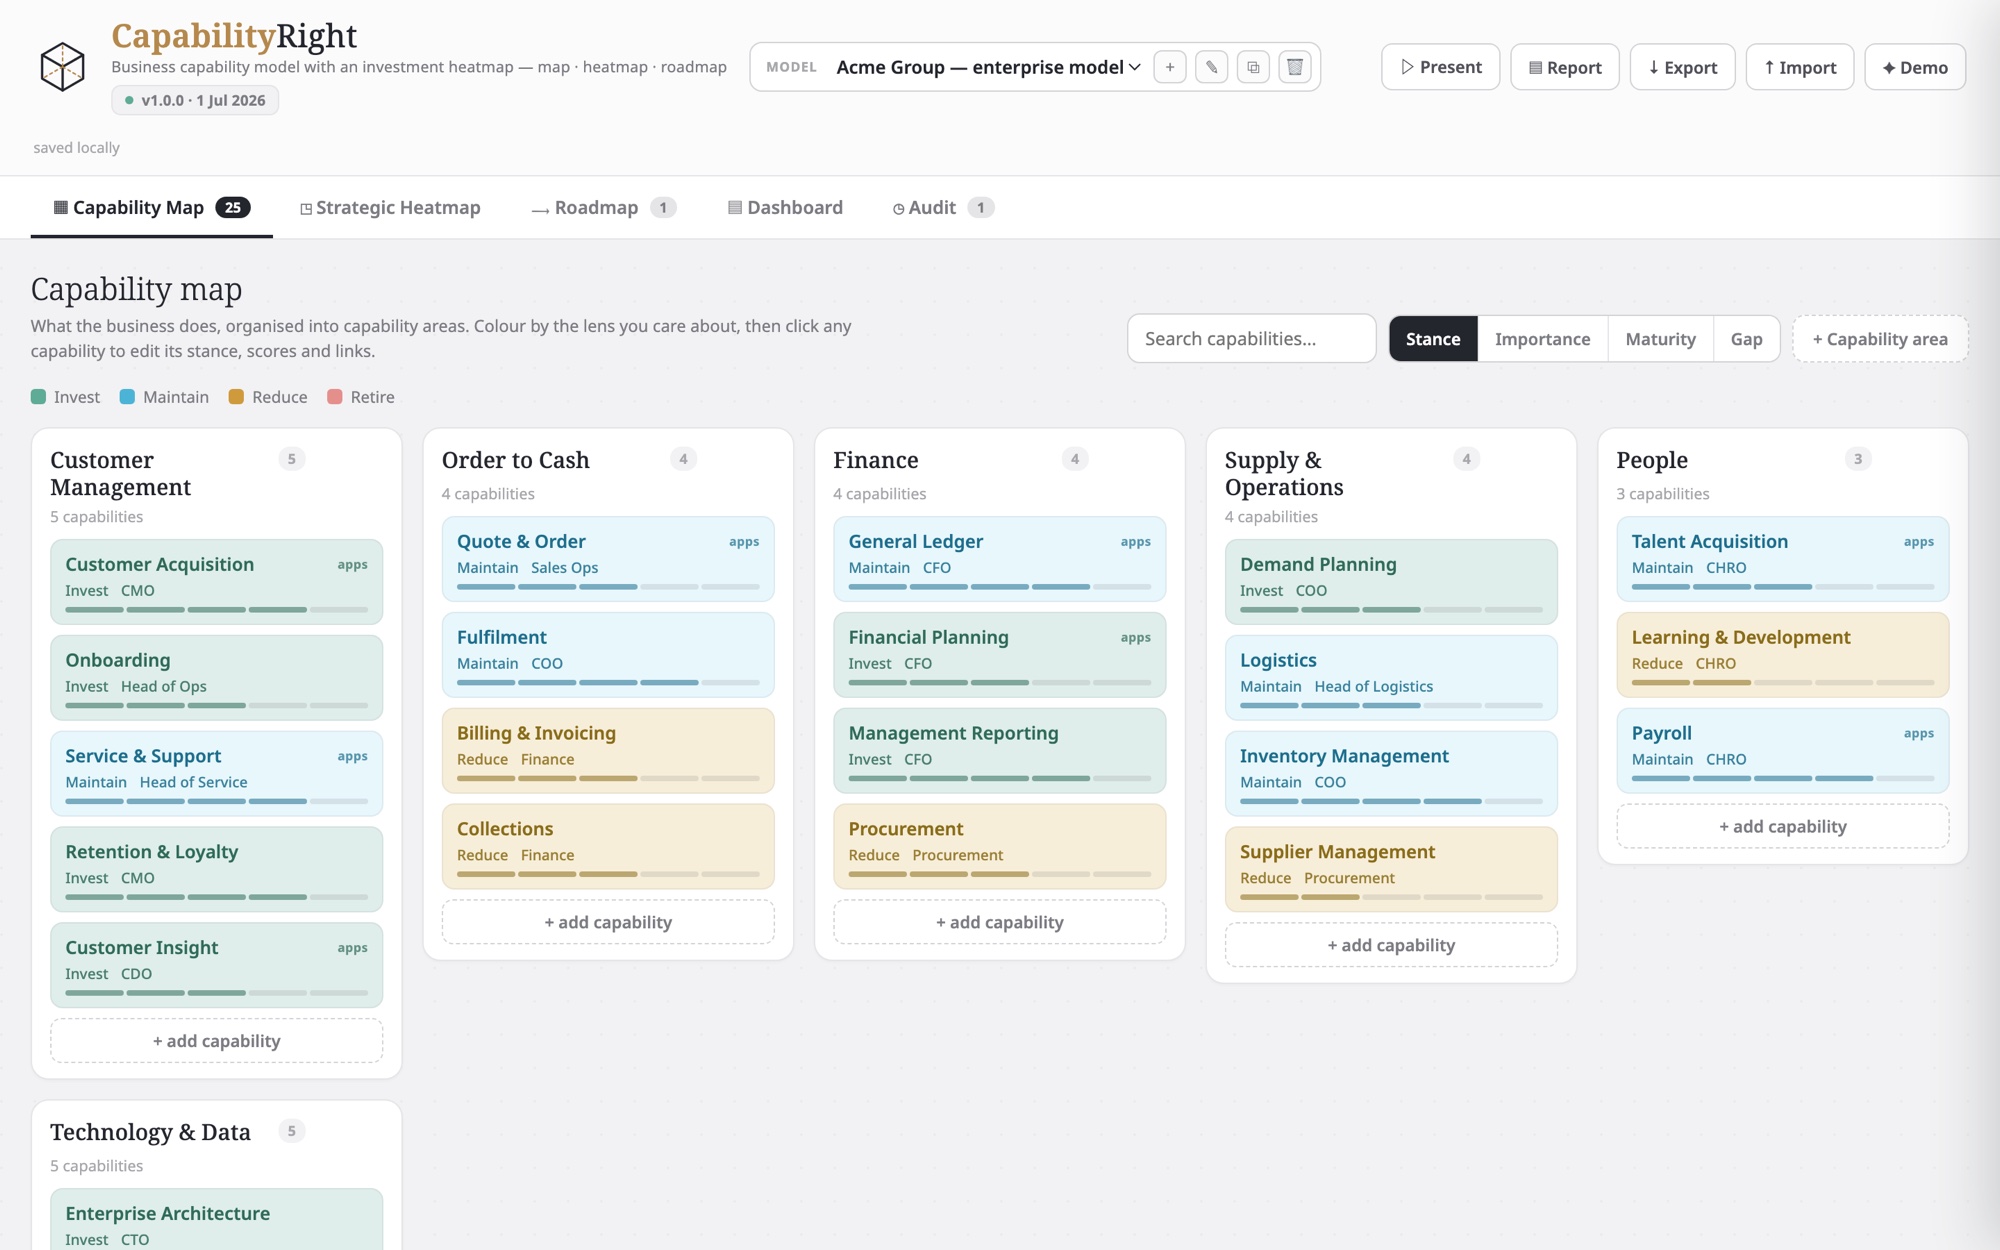2000x1250 pixels.
Task: Add a new Capability area
Action: [1880, 338]
